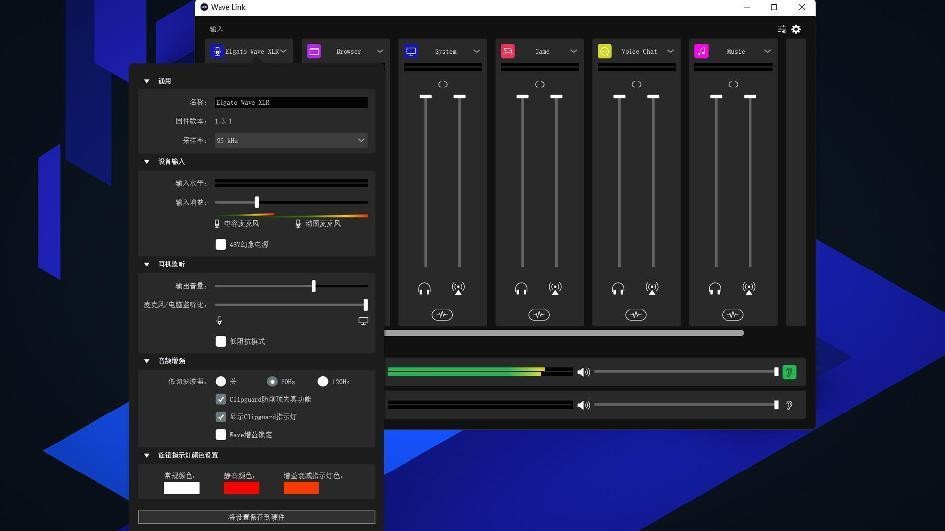Mute the lower output mix speaker icon
Image resolution: width=945 pixels, height=531 pixels.
point(583,405)
